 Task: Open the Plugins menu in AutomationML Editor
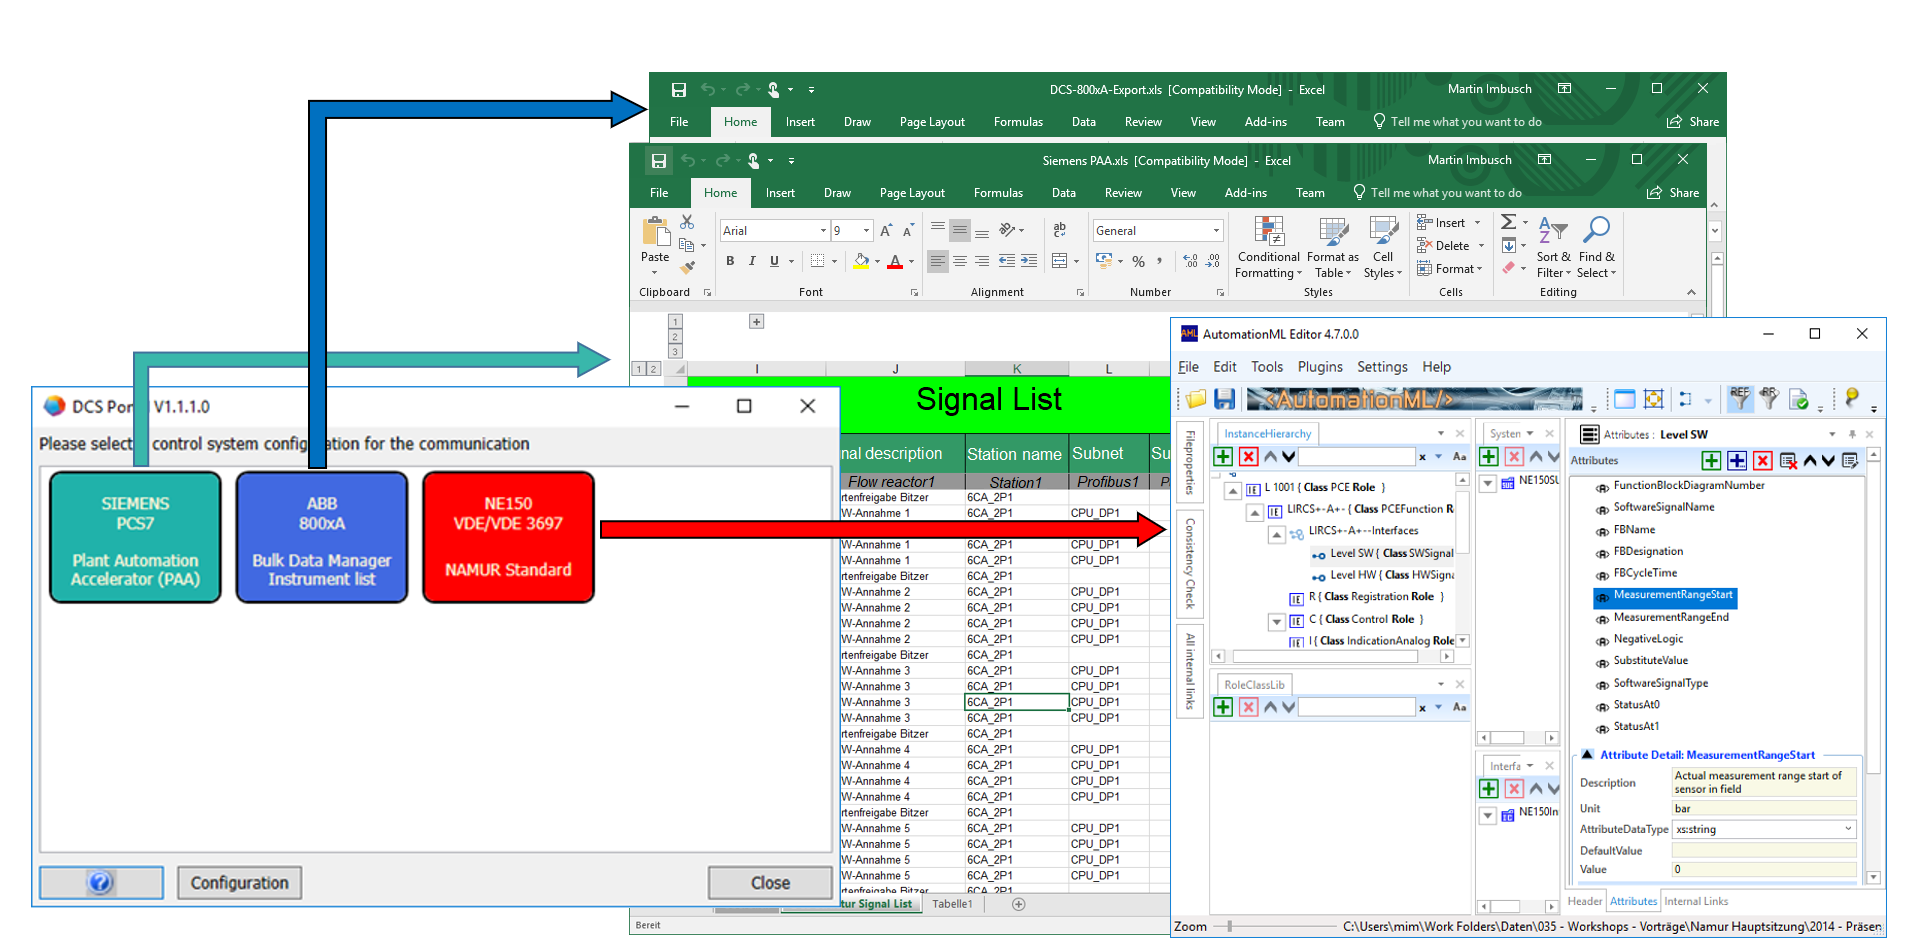(x=1319, y=367)
